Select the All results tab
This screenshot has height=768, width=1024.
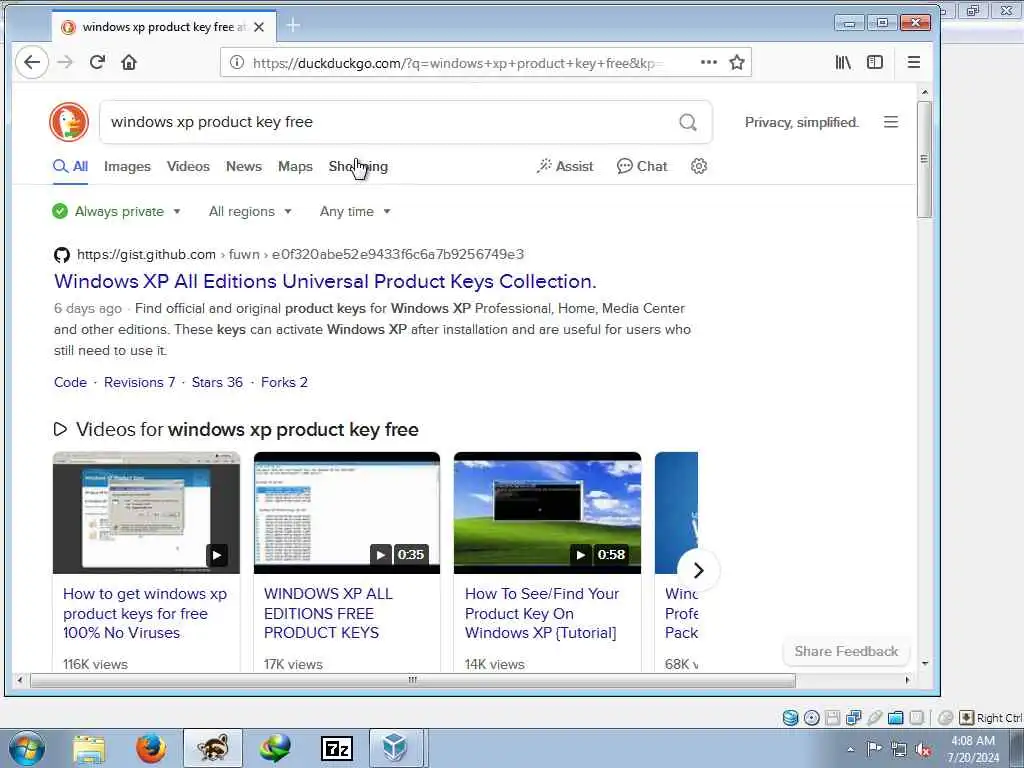click(71, 167)
